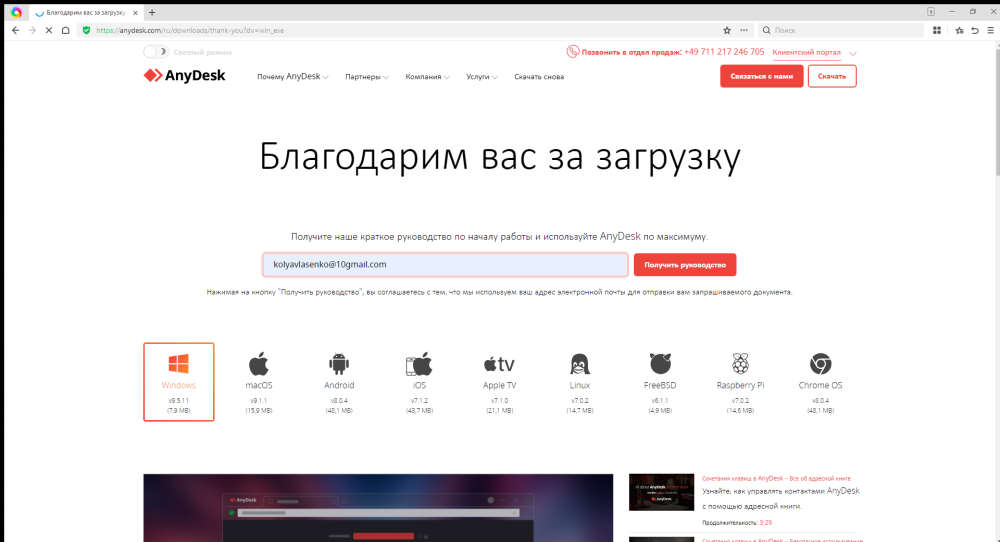
Task: Click the undo arrow toolbar icon
Action: [x=975, y=30]
